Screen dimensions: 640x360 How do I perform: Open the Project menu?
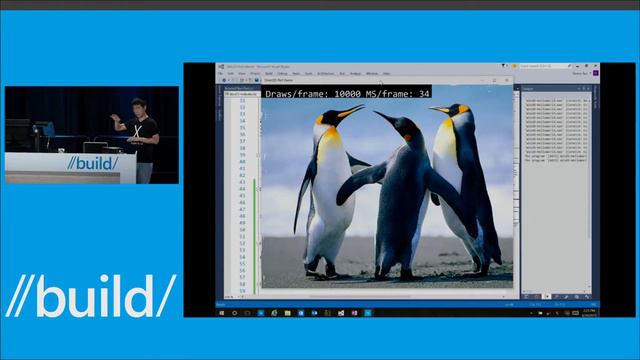pos(255,73)
